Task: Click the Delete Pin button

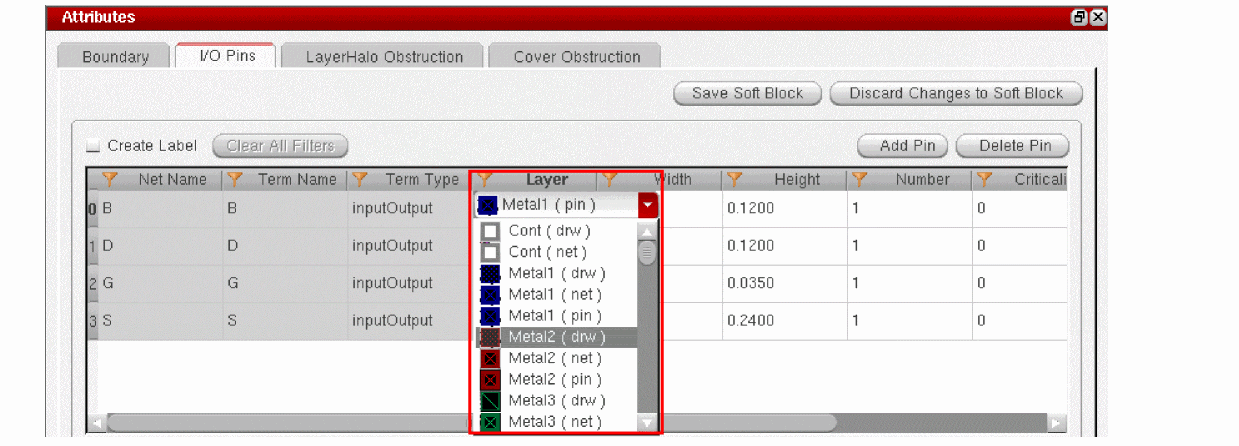Action: point(1014,146)
